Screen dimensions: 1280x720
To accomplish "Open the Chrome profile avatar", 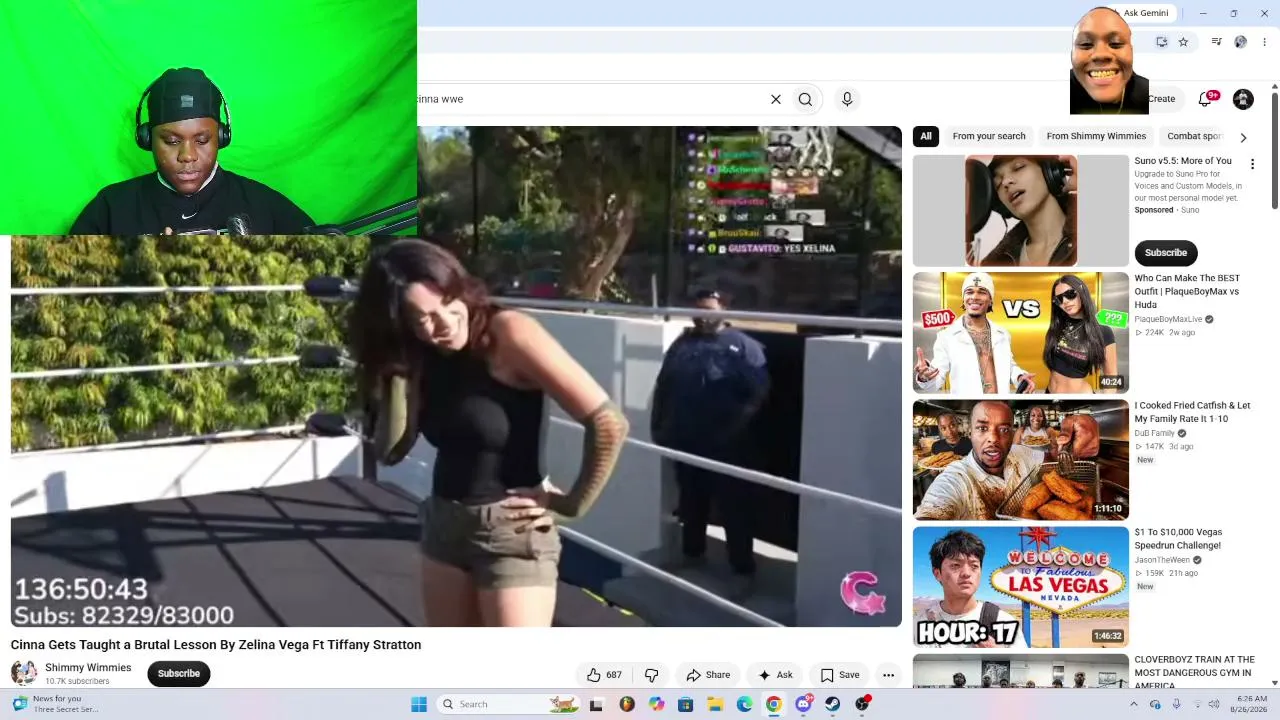I will [1240, 42].
